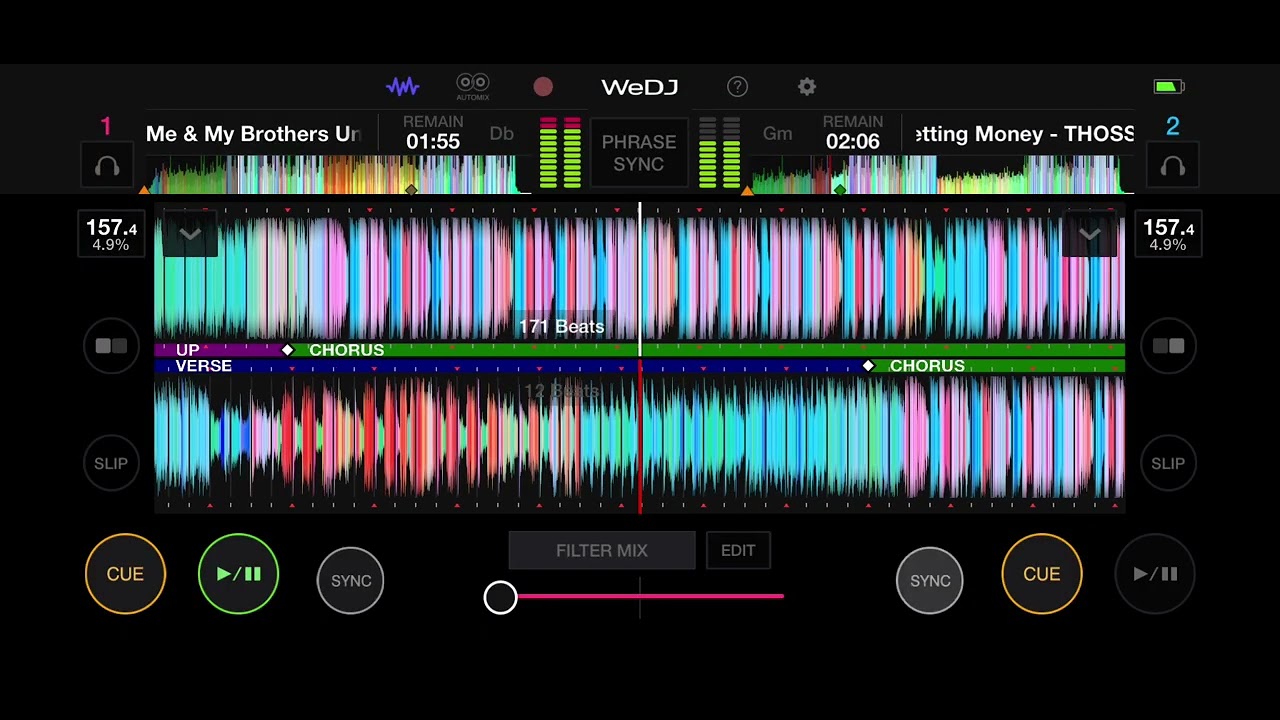Toggle Slip mode on deck 2
The height and width of the screenshot is (720, 1280).
click(1168, 464)
